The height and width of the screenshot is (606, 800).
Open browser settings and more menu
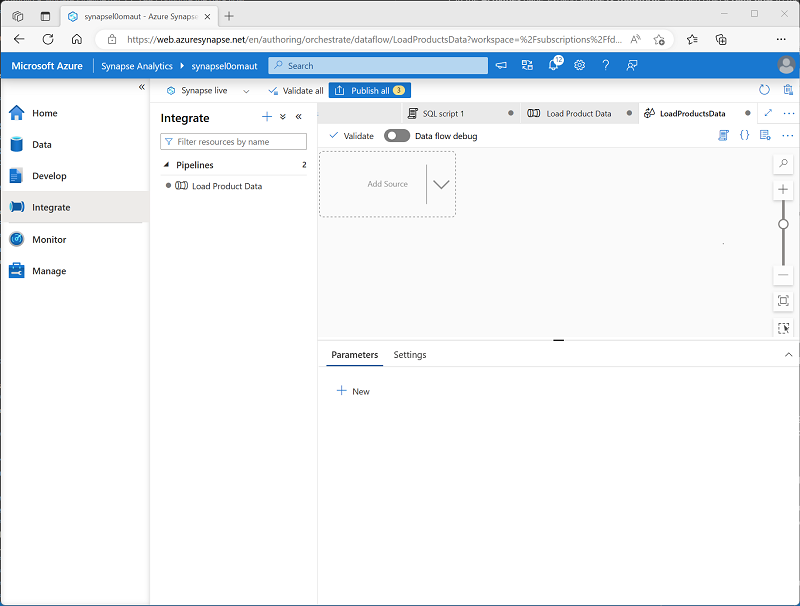[781, 39]
